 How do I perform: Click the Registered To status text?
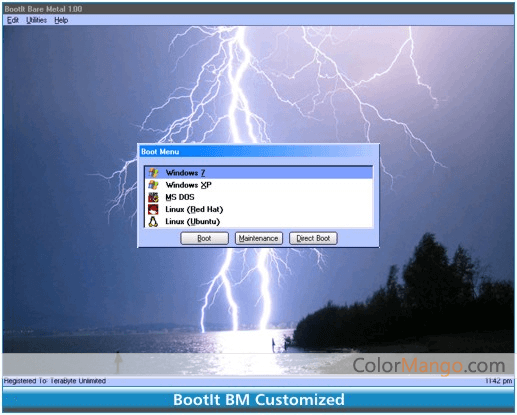(x=55, y=381)
